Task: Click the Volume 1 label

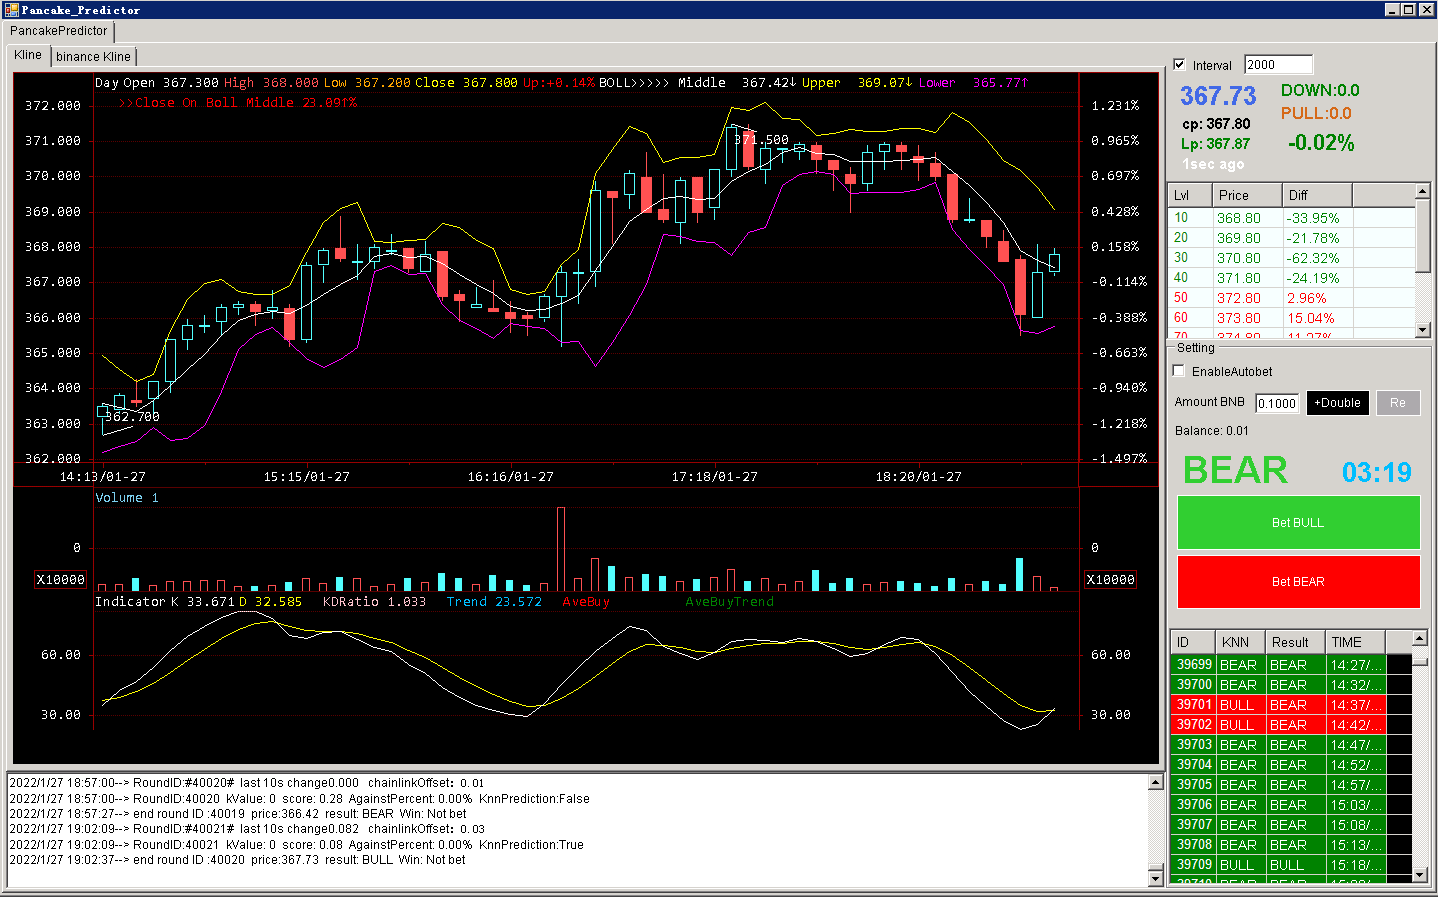Action: tap(127, 498)
